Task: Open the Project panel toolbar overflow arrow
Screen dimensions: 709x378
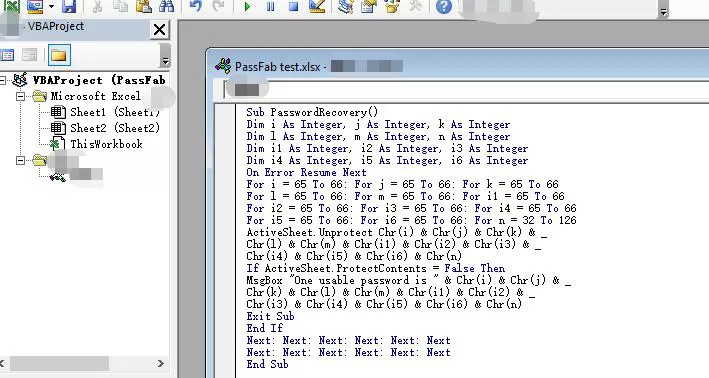Action: coord(165,61)
